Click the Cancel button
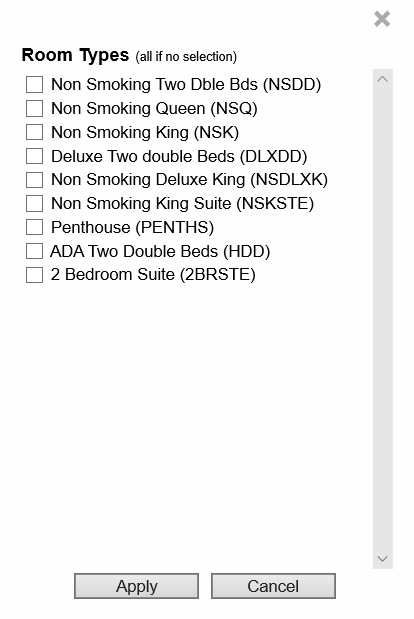 (x=273, y=586)
